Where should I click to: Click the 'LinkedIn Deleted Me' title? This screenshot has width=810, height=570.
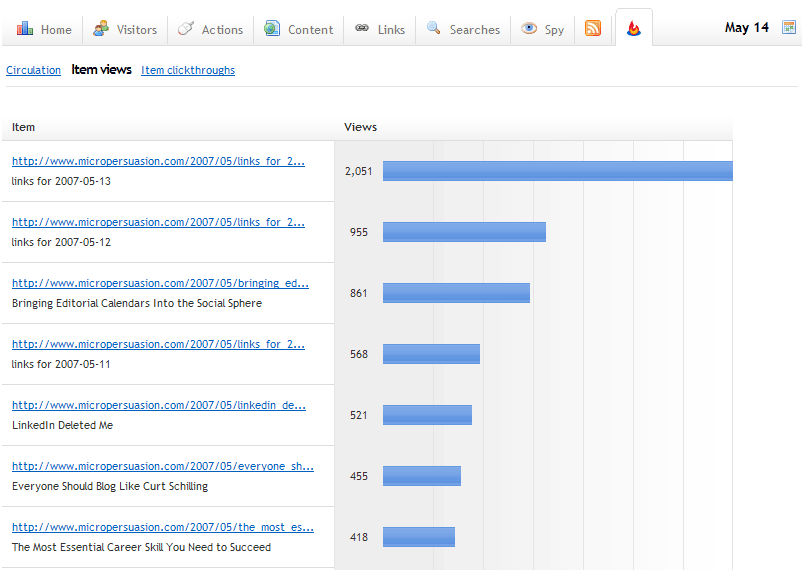63,425
